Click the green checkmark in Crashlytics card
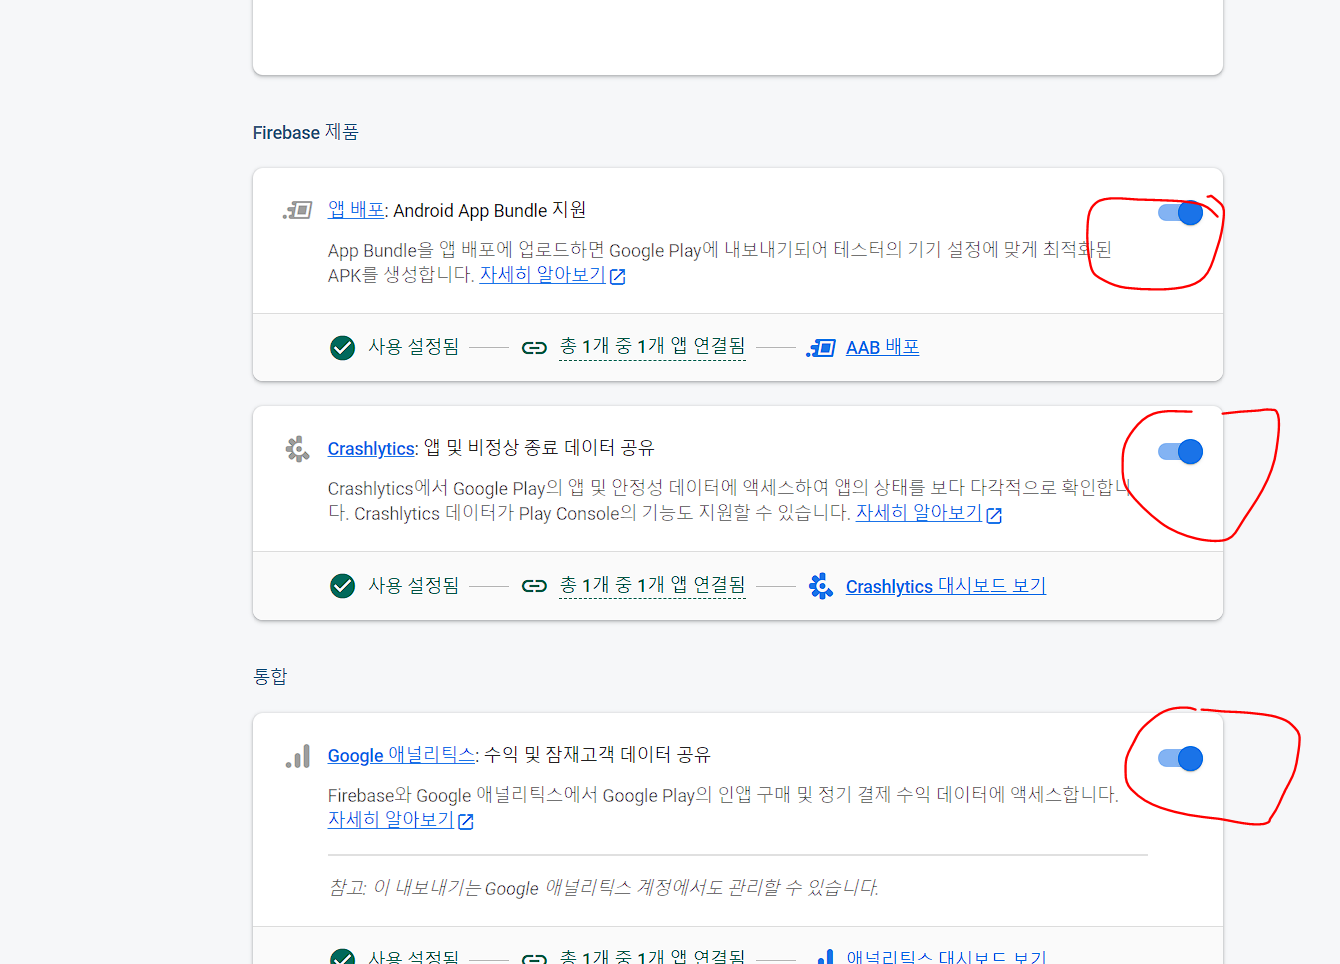Viewport: 1340px width, 964px height. (x=342, y=585)
